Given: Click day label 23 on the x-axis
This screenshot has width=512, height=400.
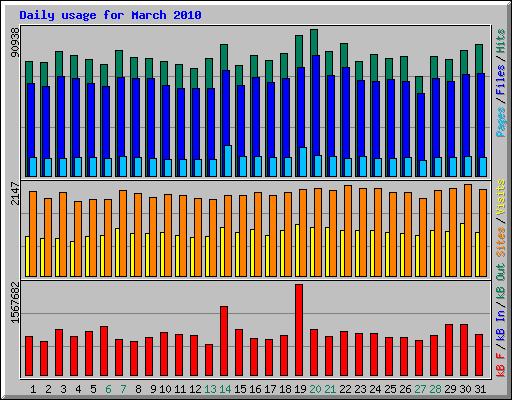Looking at the screenshot, I should click(360, 389).
